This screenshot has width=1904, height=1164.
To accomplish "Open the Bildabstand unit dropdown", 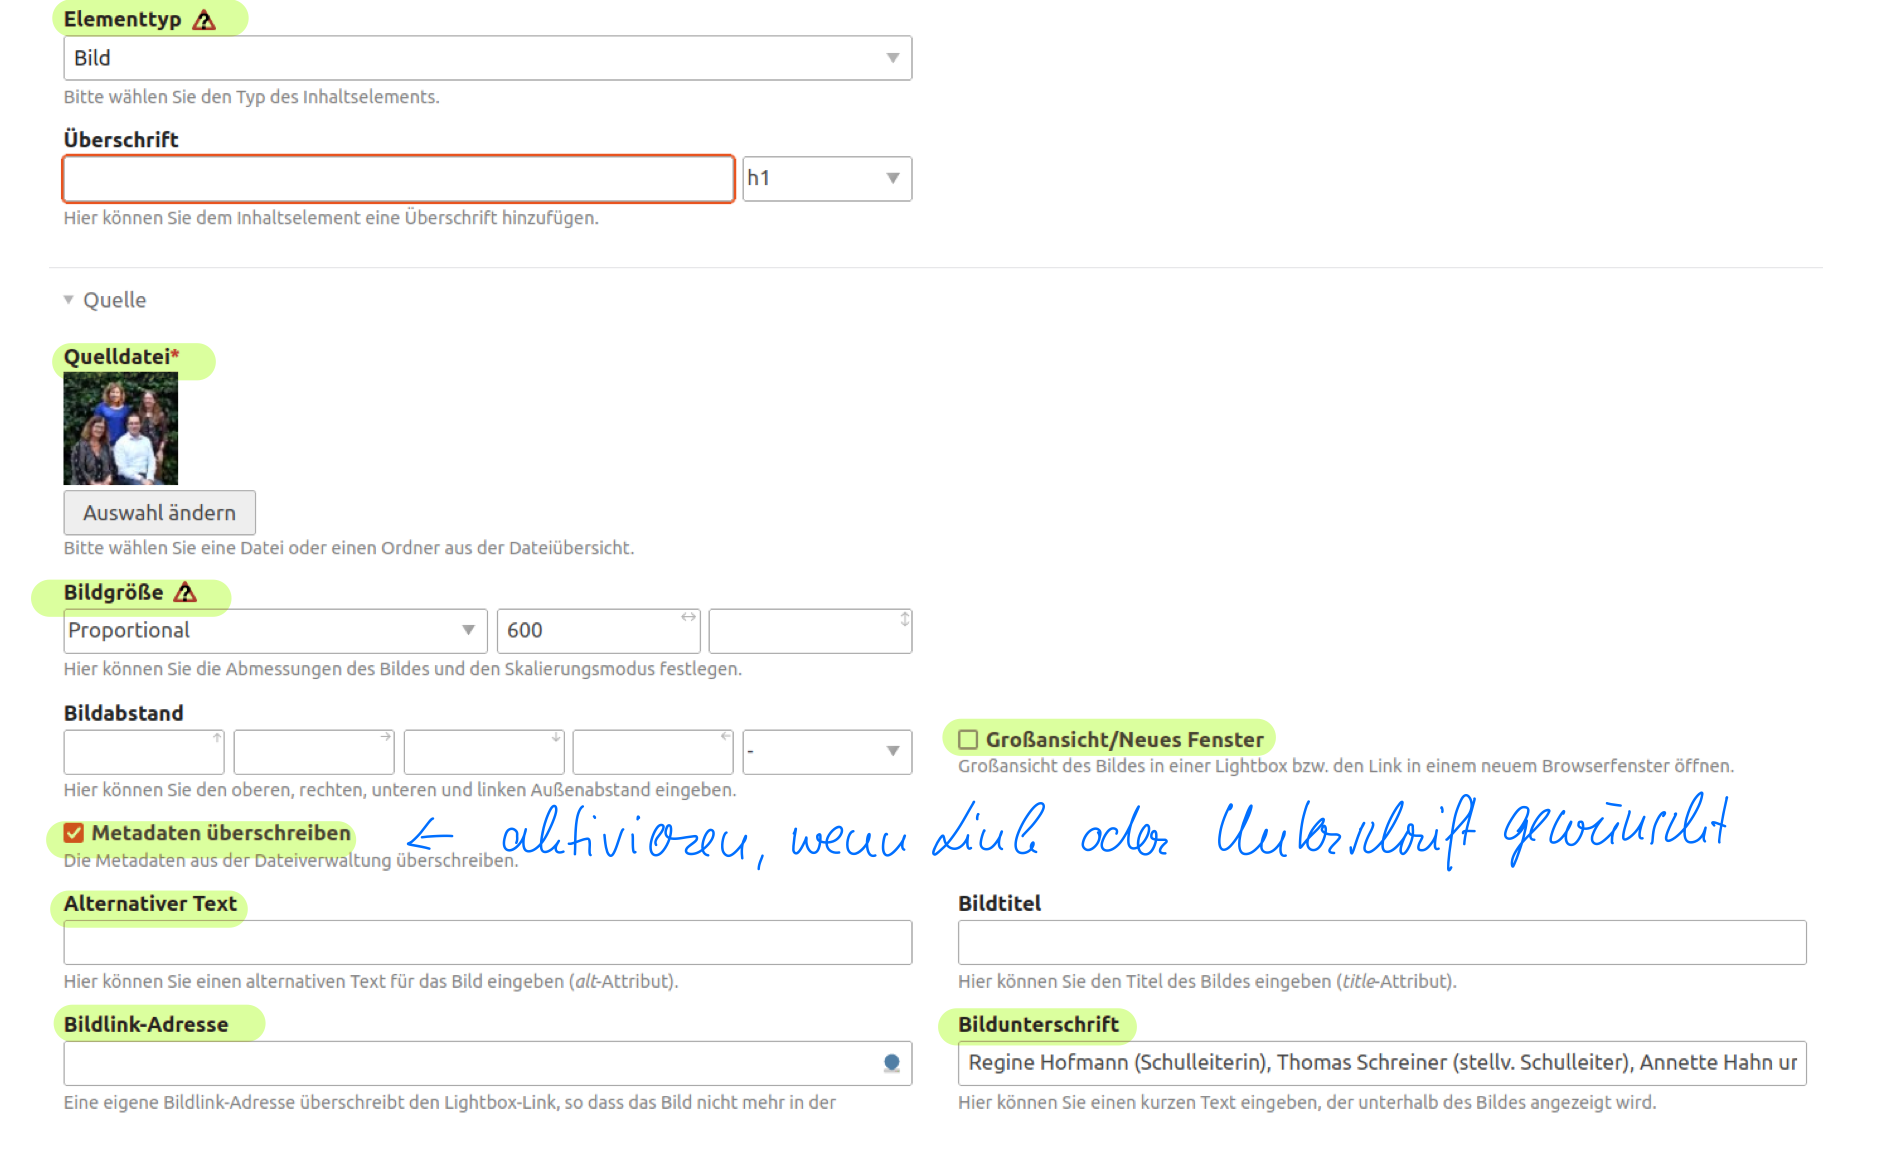I will coord(826,752).
